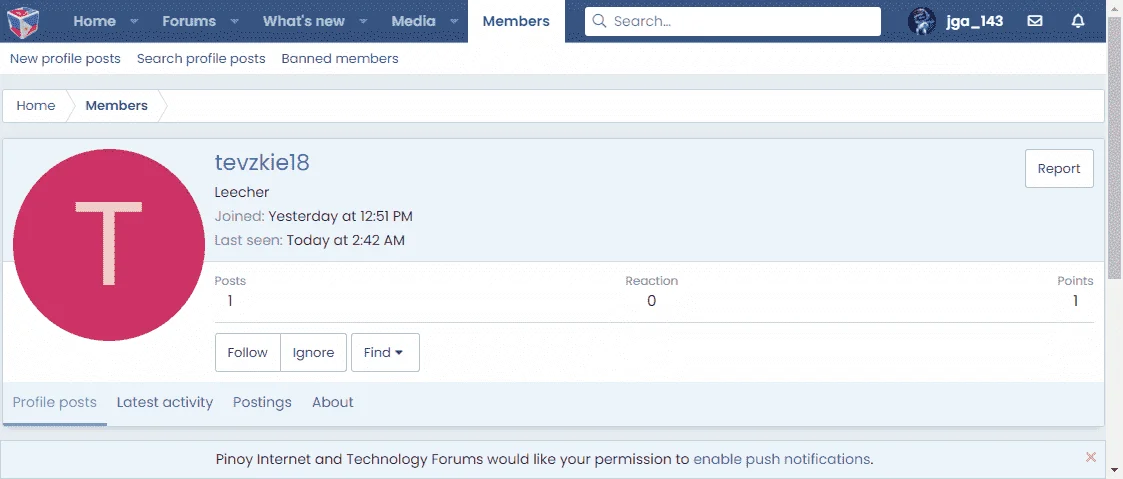Click the Points count value 1
The image size is (1123, 479).
1076,301
